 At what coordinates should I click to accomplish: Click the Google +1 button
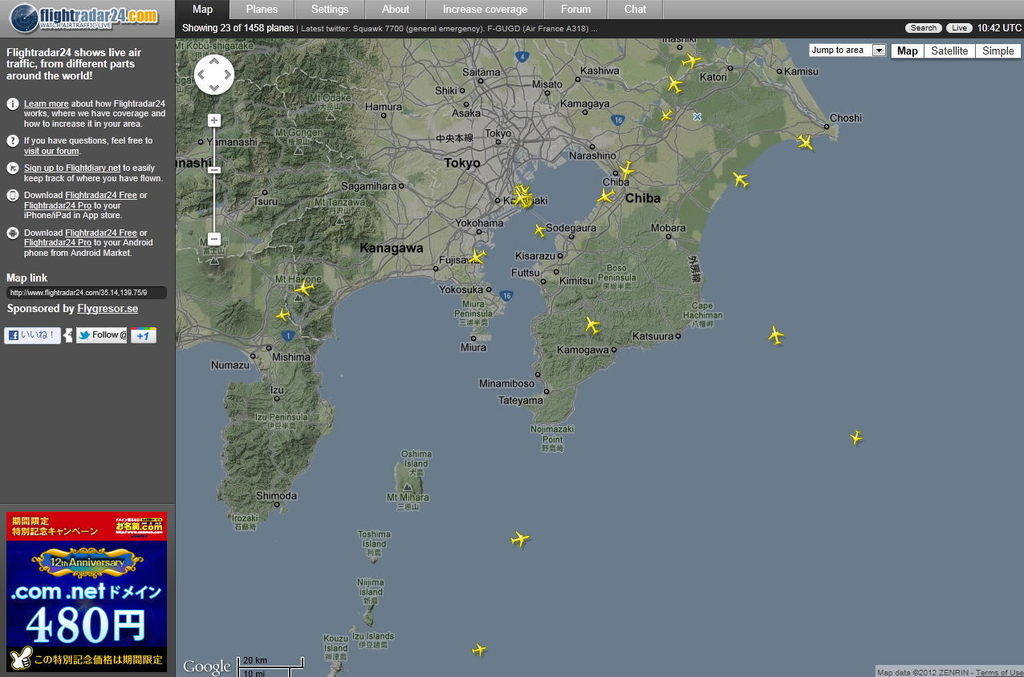[143, 335]
